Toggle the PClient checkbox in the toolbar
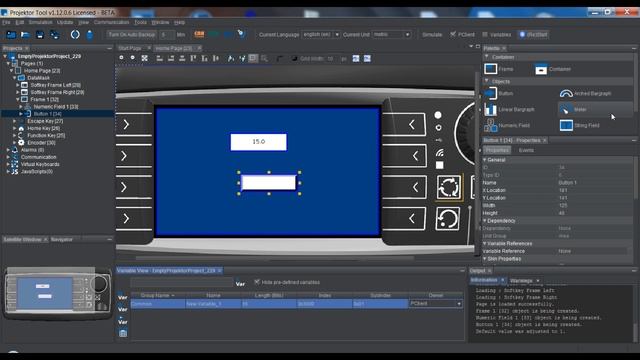640x360 pixels. click(x=453, y=35)
